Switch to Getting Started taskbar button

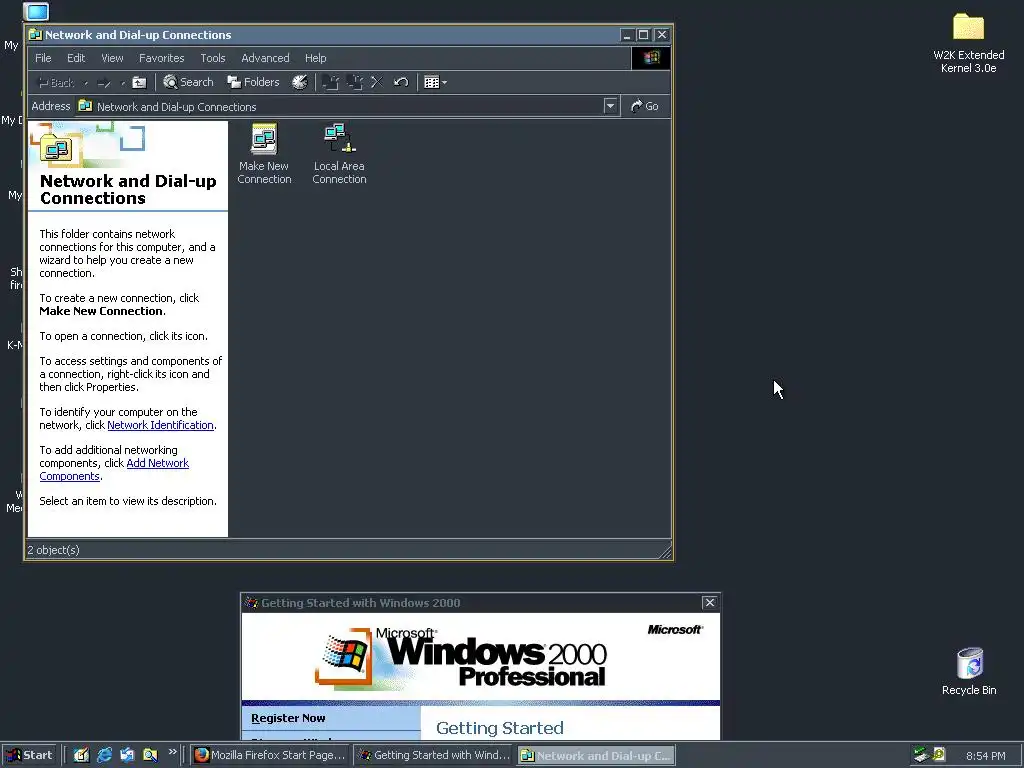click(x=433, y=756)
